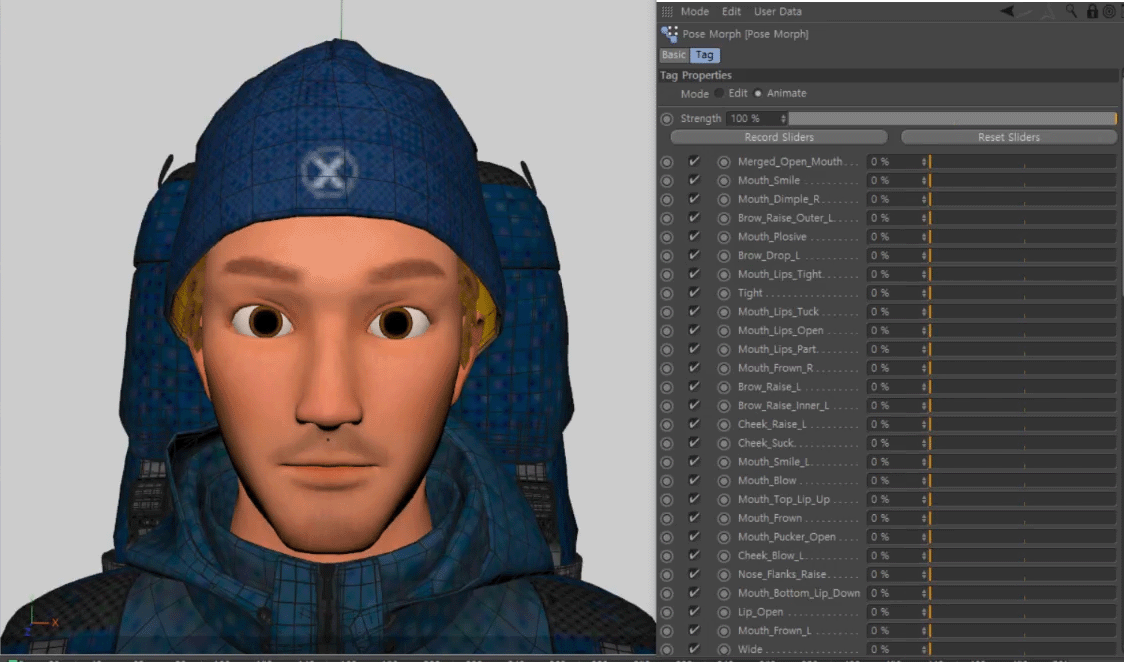Select the Animate mode radio button
1124x662 pixels.
pyautogui.click(x=758, y=93)
